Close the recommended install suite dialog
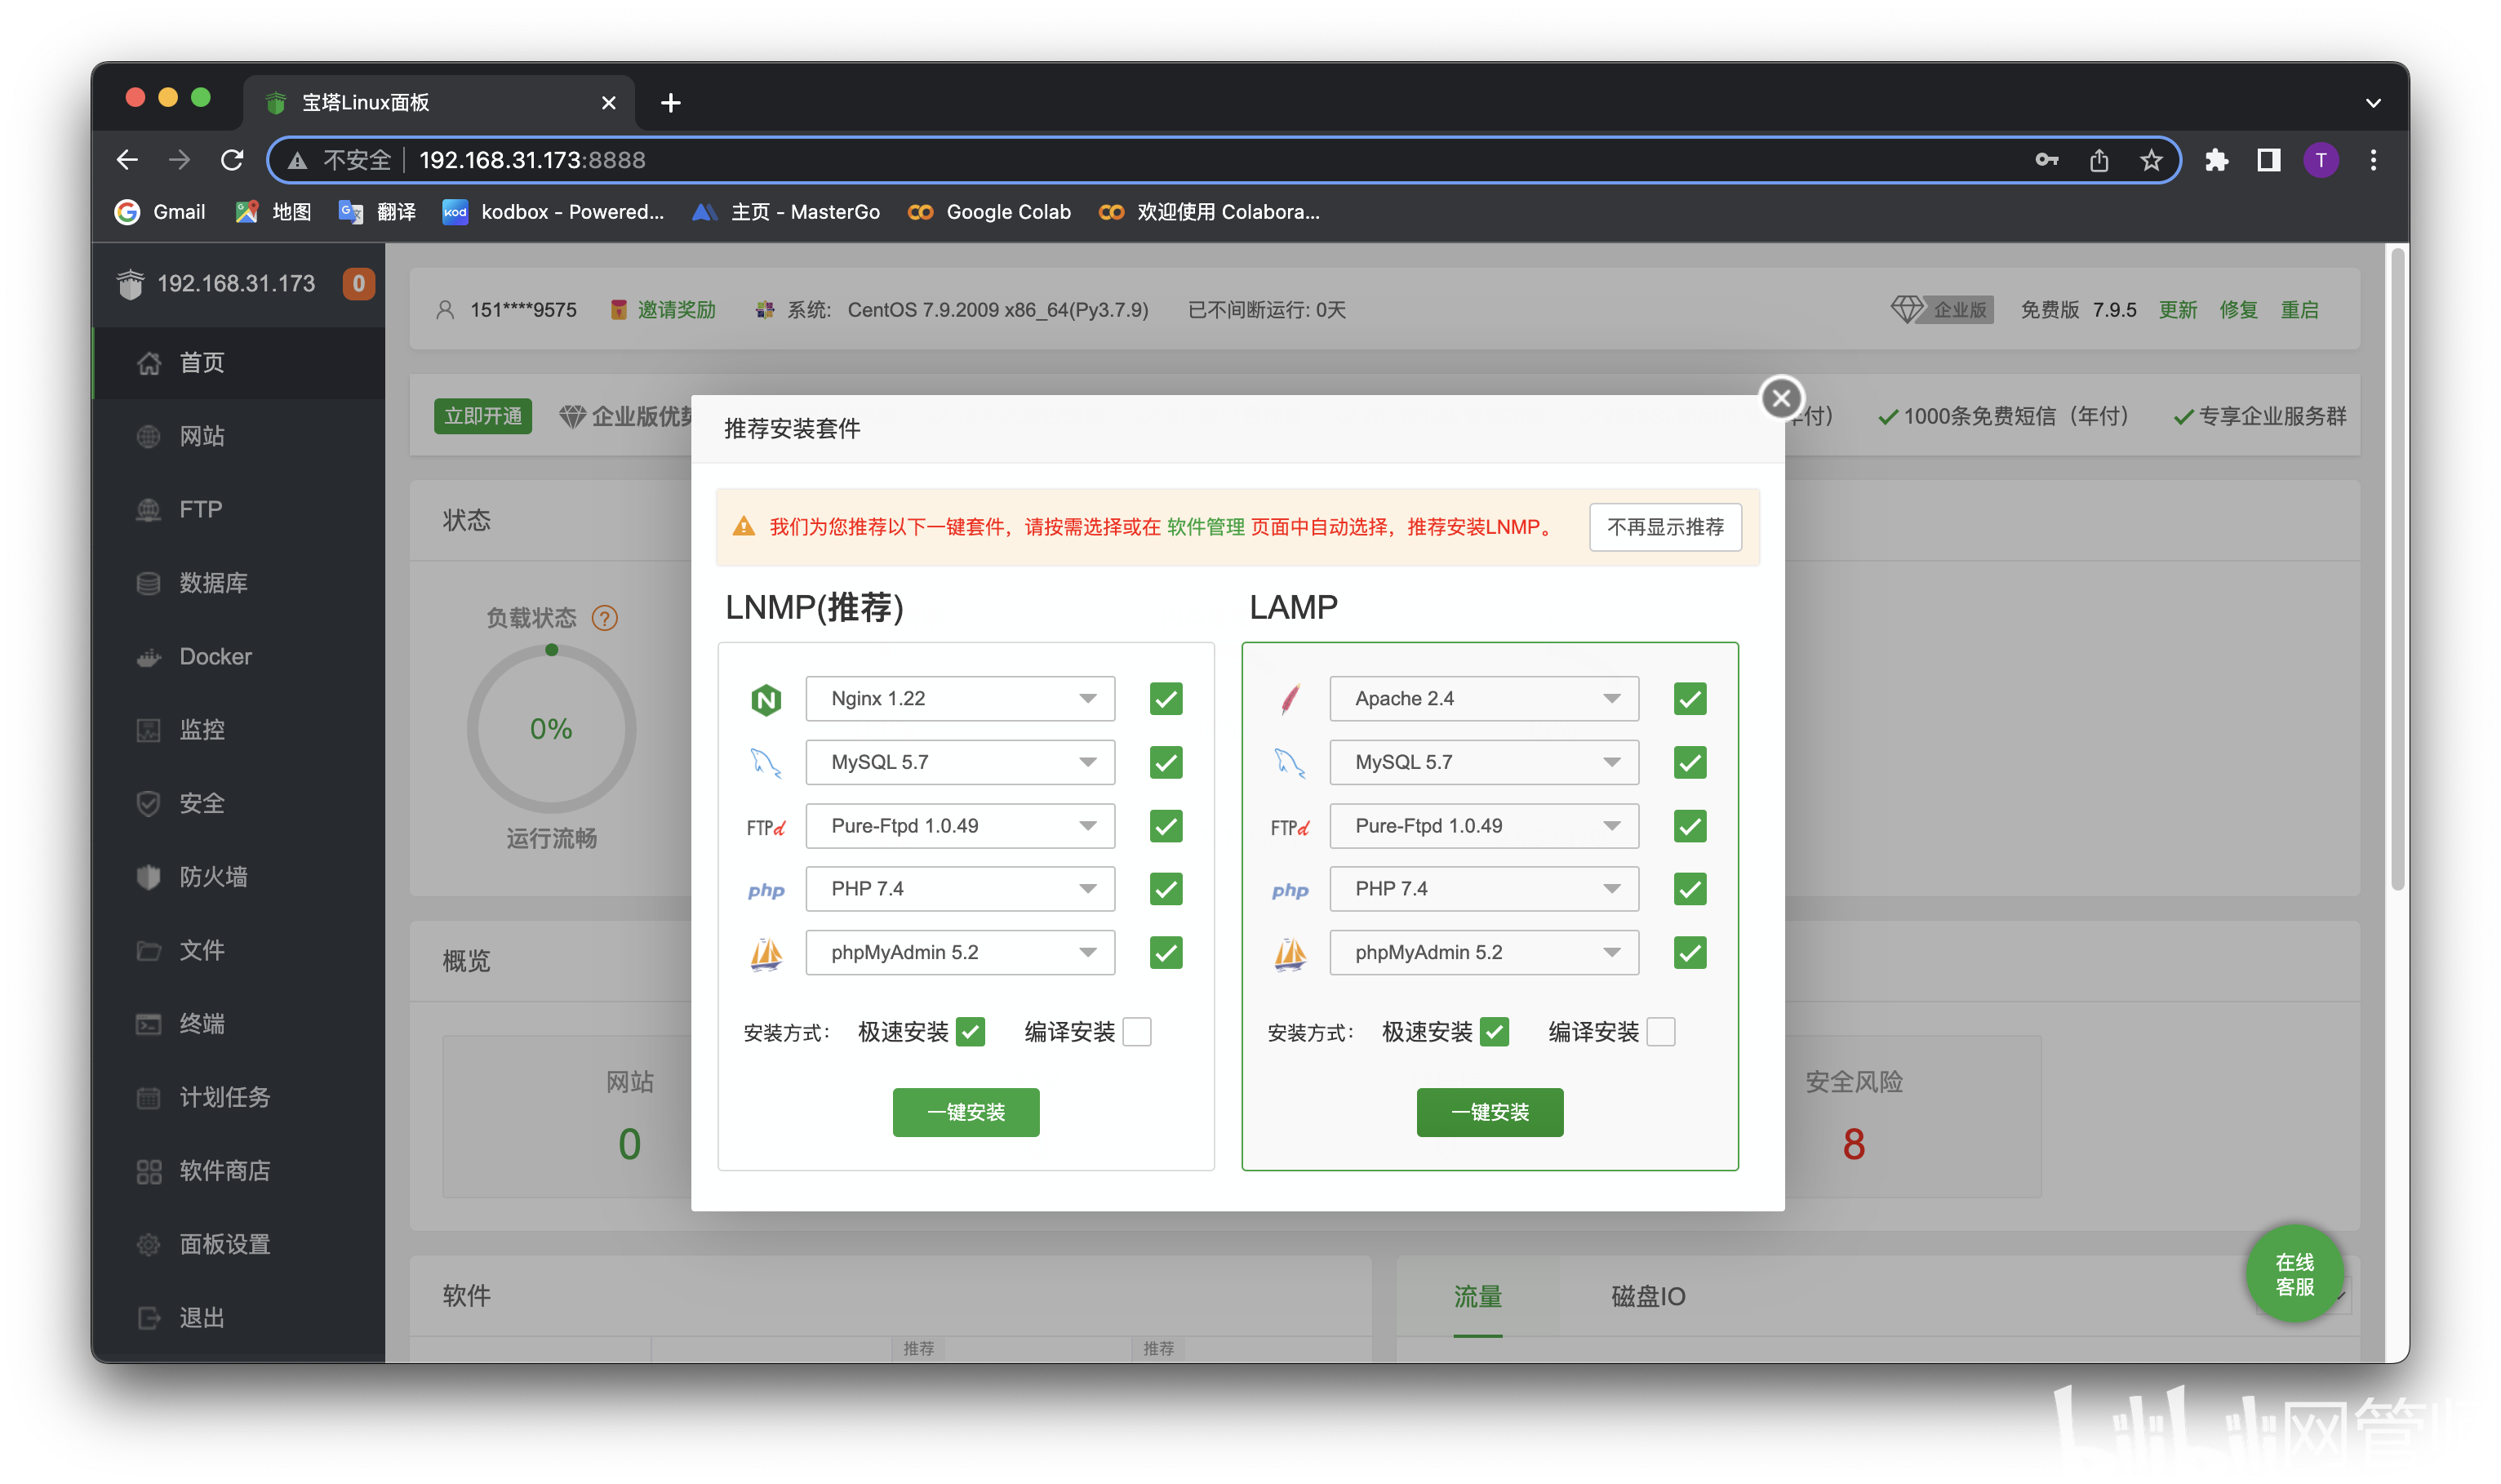This screenshot has width=2501, height=1484. 1781,398
